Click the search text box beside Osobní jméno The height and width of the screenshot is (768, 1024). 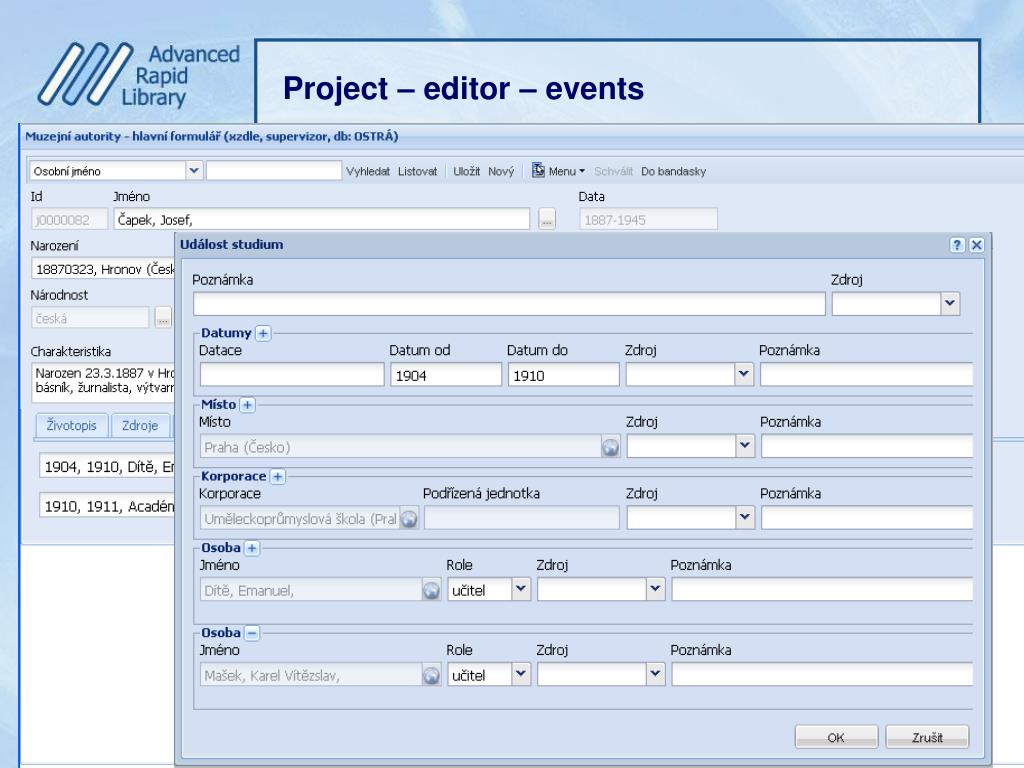point(274,171)
